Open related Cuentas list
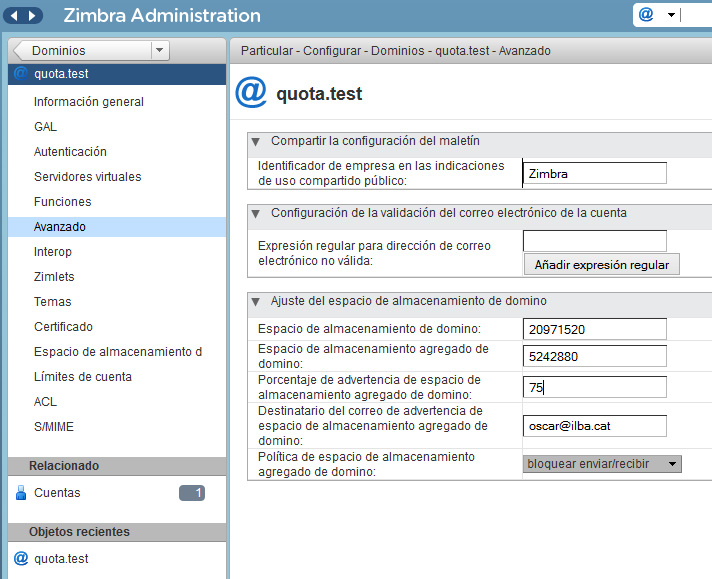 (57, 493)
